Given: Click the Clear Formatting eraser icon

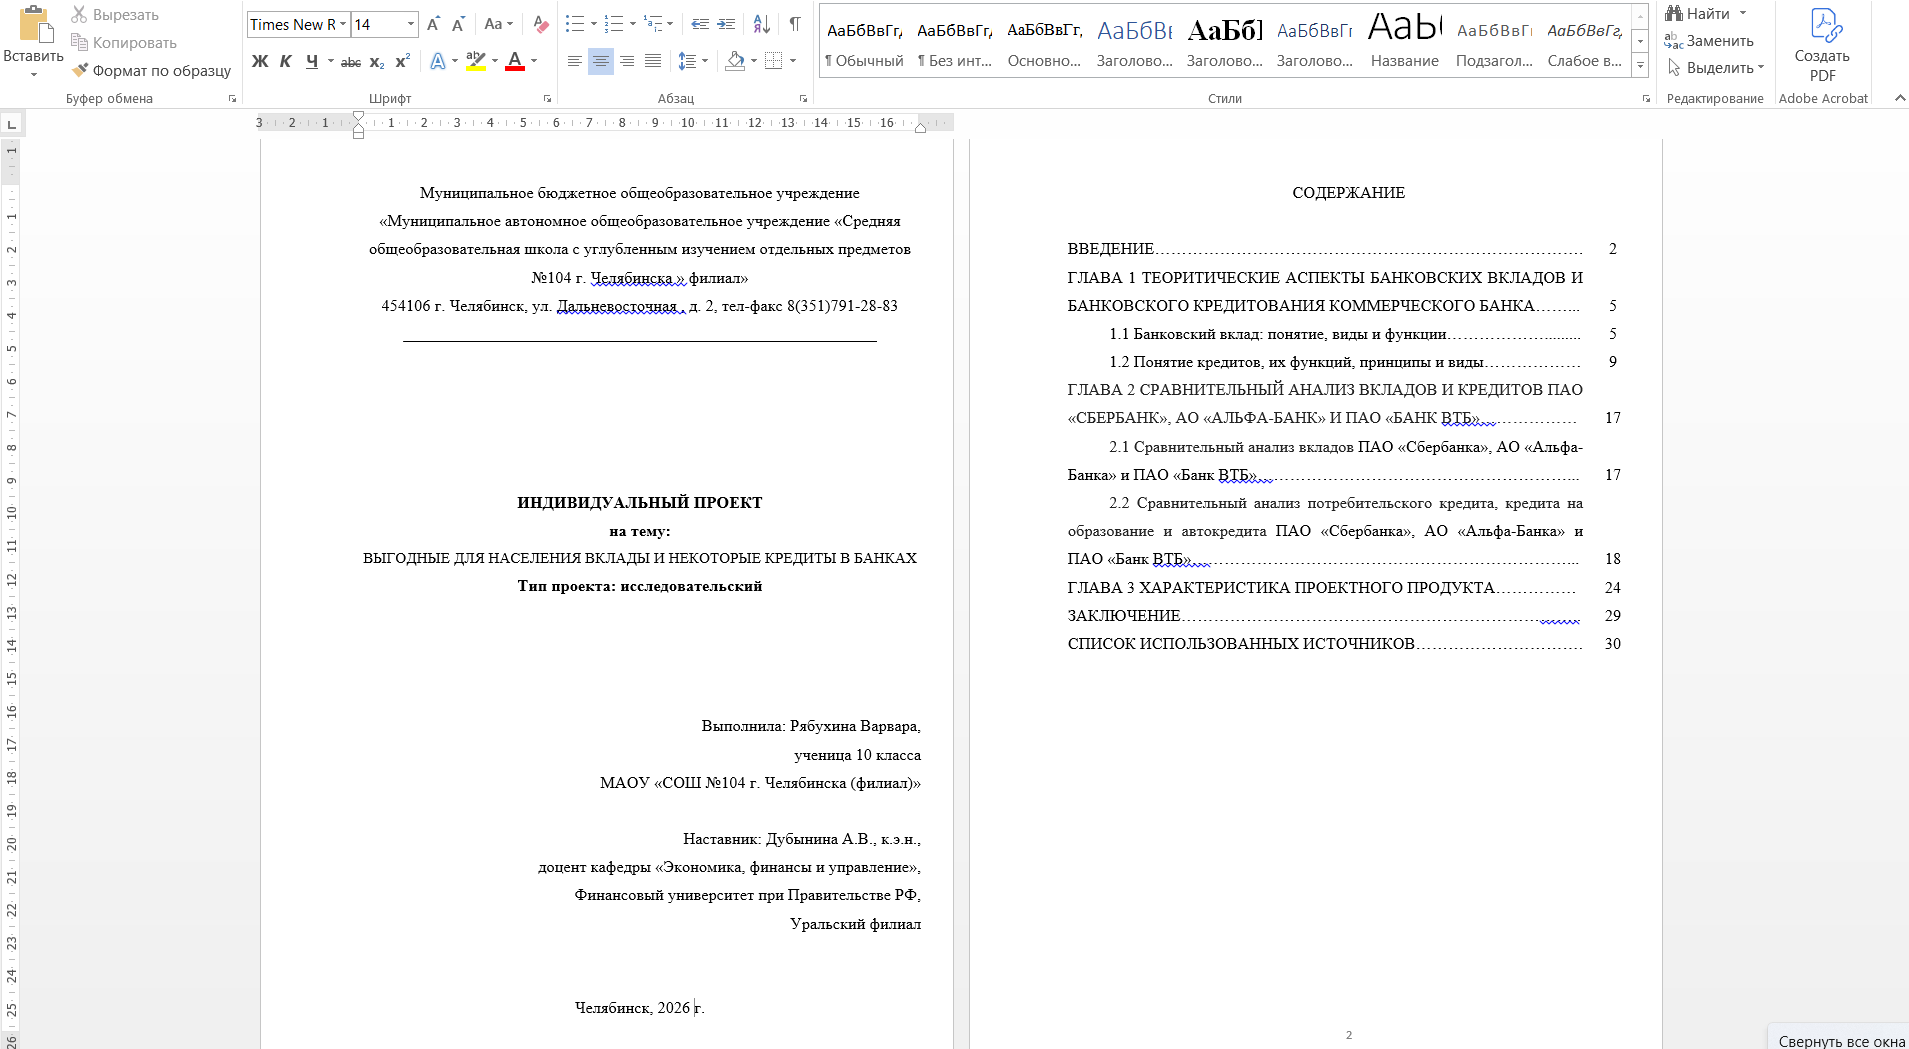Looking at the screenshot, I should pos(540,24).
